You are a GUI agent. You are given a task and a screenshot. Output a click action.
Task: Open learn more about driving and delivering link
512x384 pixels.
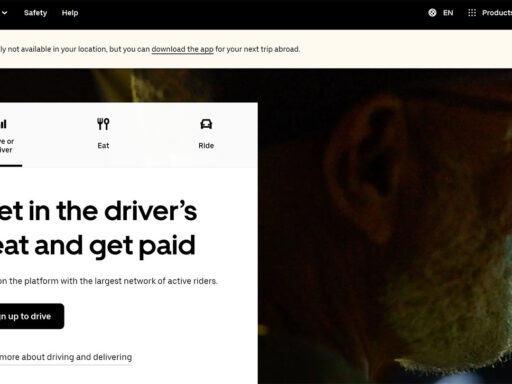pos(66,357)
